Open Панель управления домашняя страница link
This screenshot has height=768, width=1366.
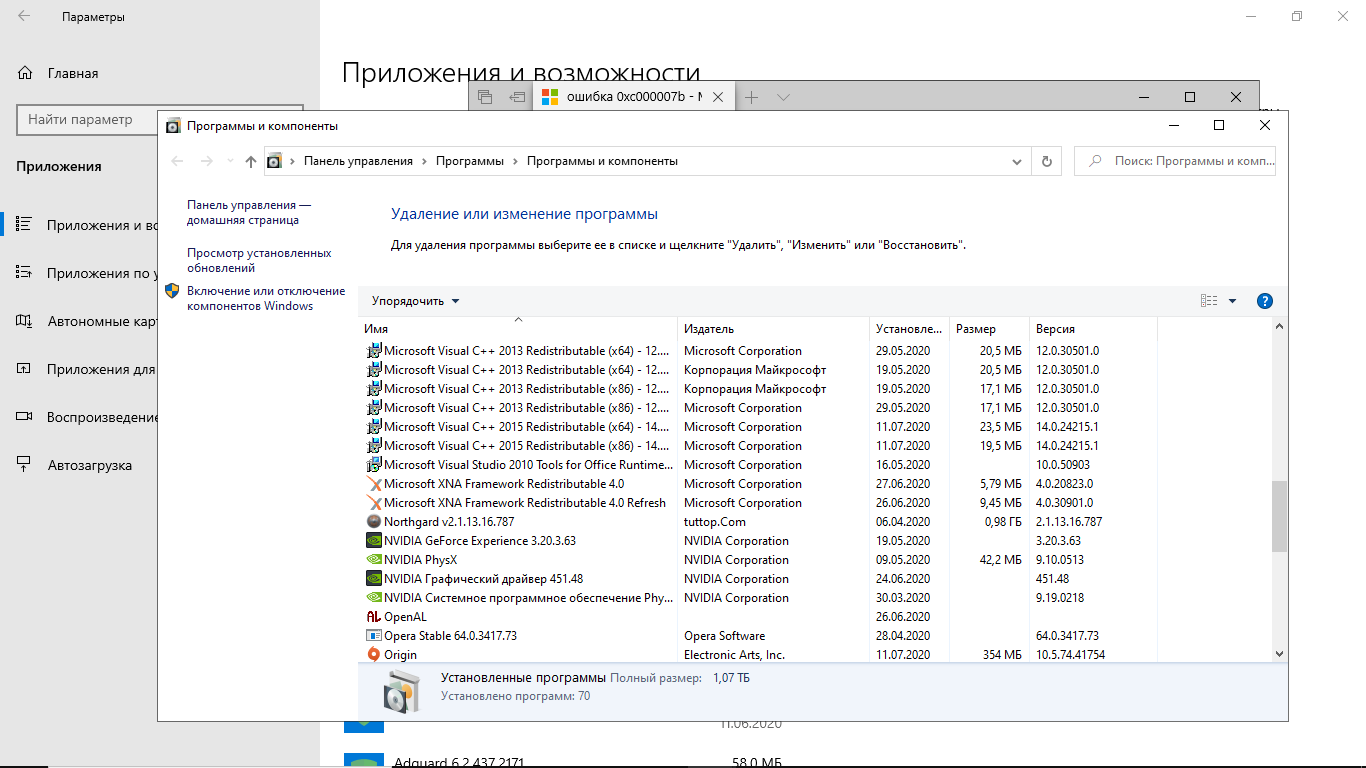249,212
